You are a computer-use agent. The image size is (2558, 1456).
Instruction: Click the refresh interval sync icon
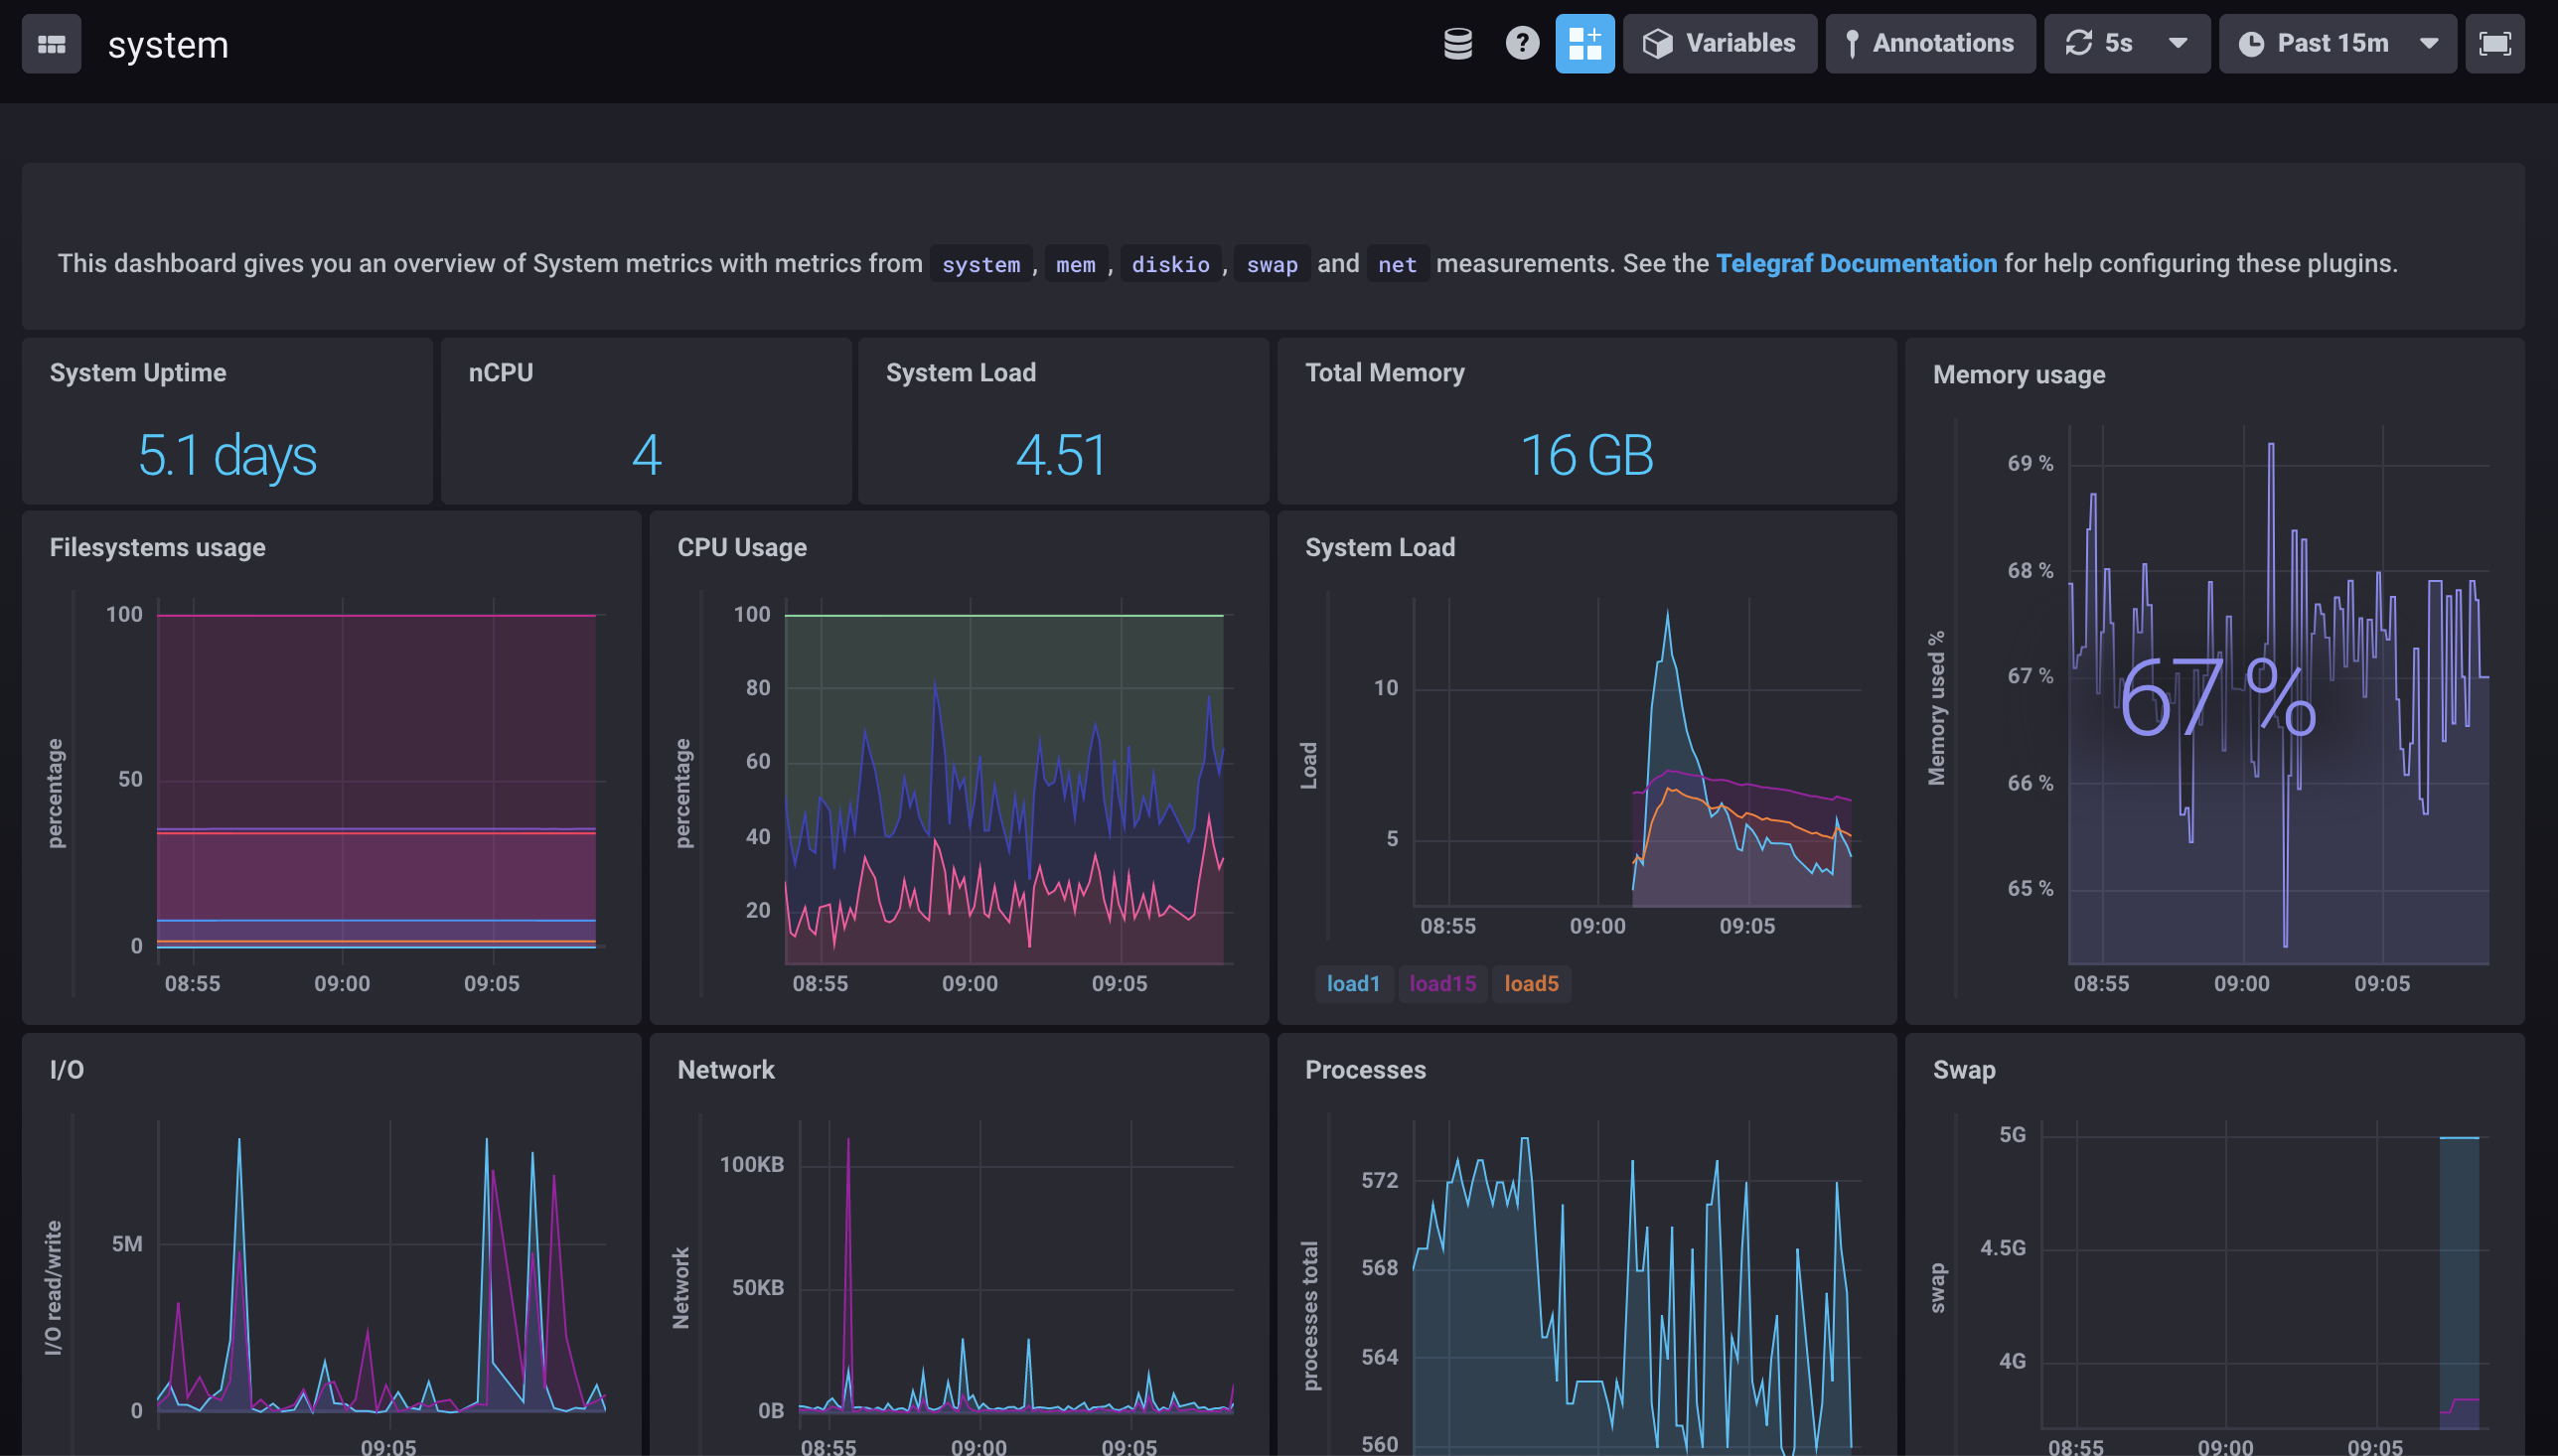2078,42
